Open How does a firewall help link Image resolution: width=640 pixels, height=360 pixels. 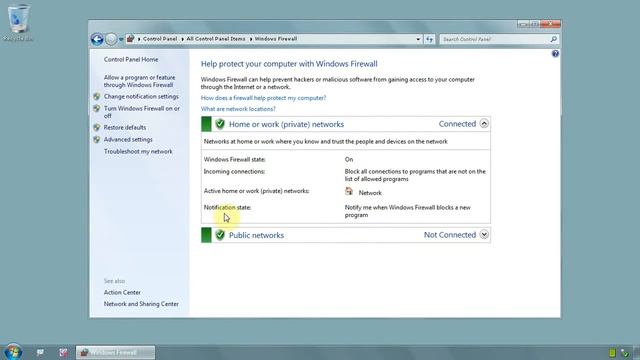tap(263, 98)
